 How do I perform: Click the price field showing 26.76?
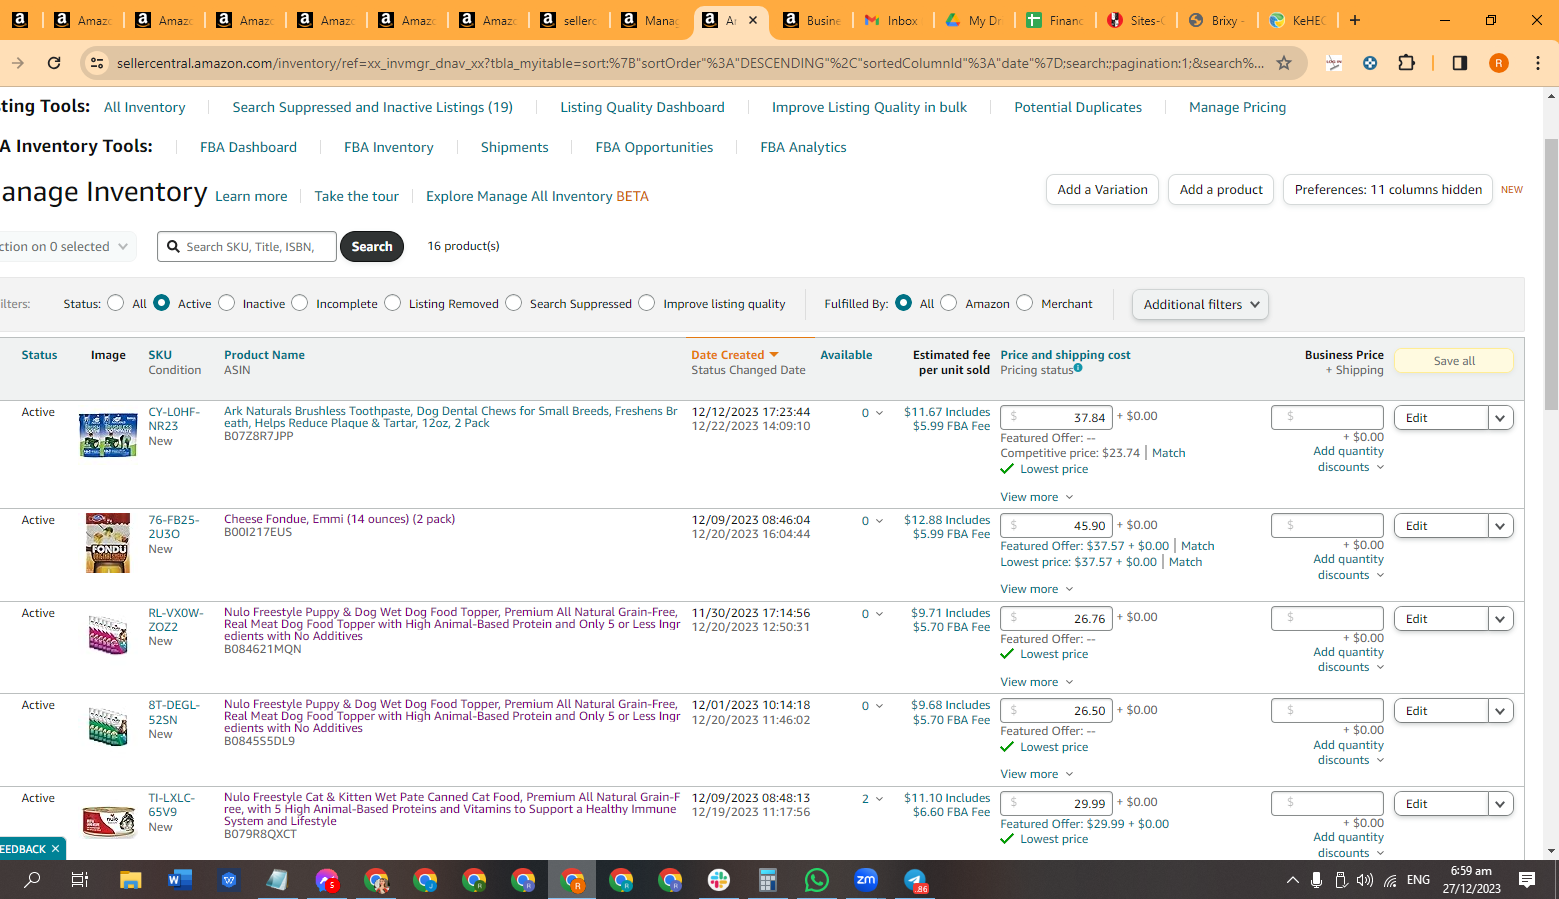pos(1056,618)
